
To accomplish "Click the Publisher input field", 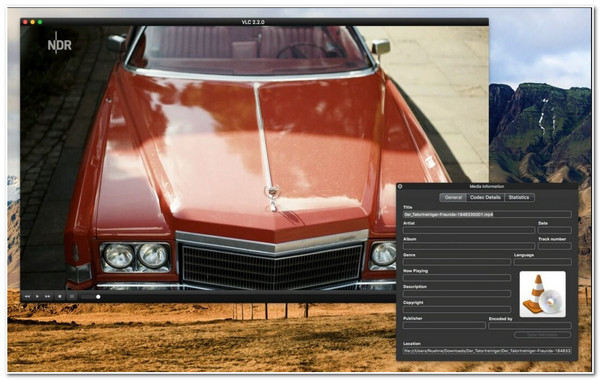I will point(444,325).
